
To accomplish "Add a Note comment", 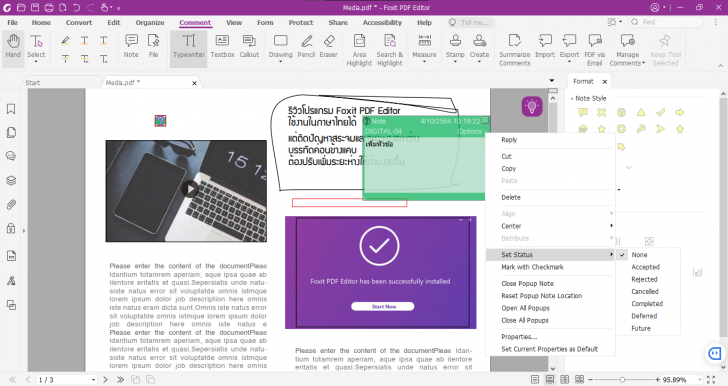I will coord(131,47).
